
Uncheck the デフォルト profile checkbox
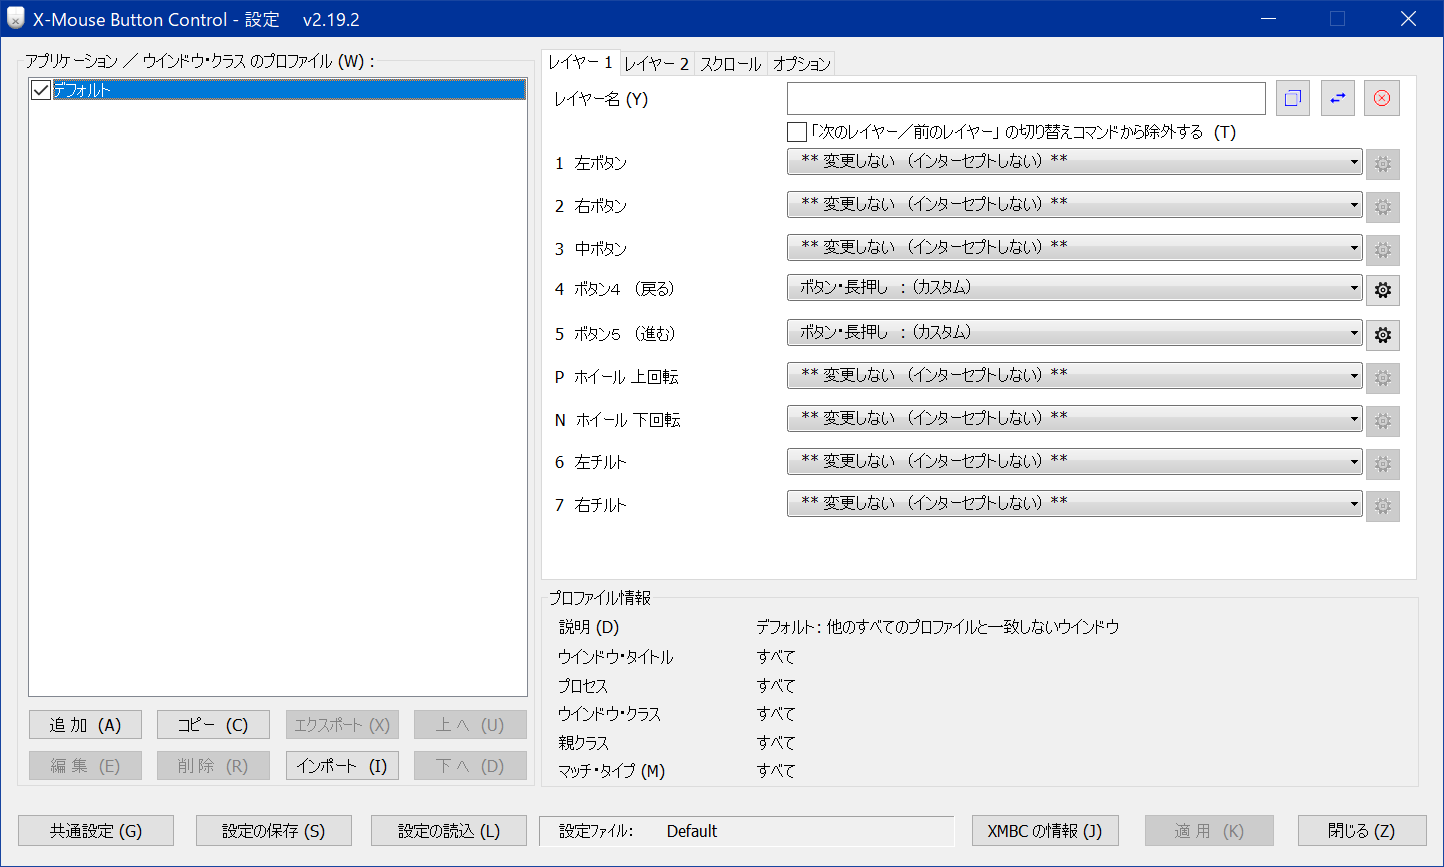(x=41, y=90)
